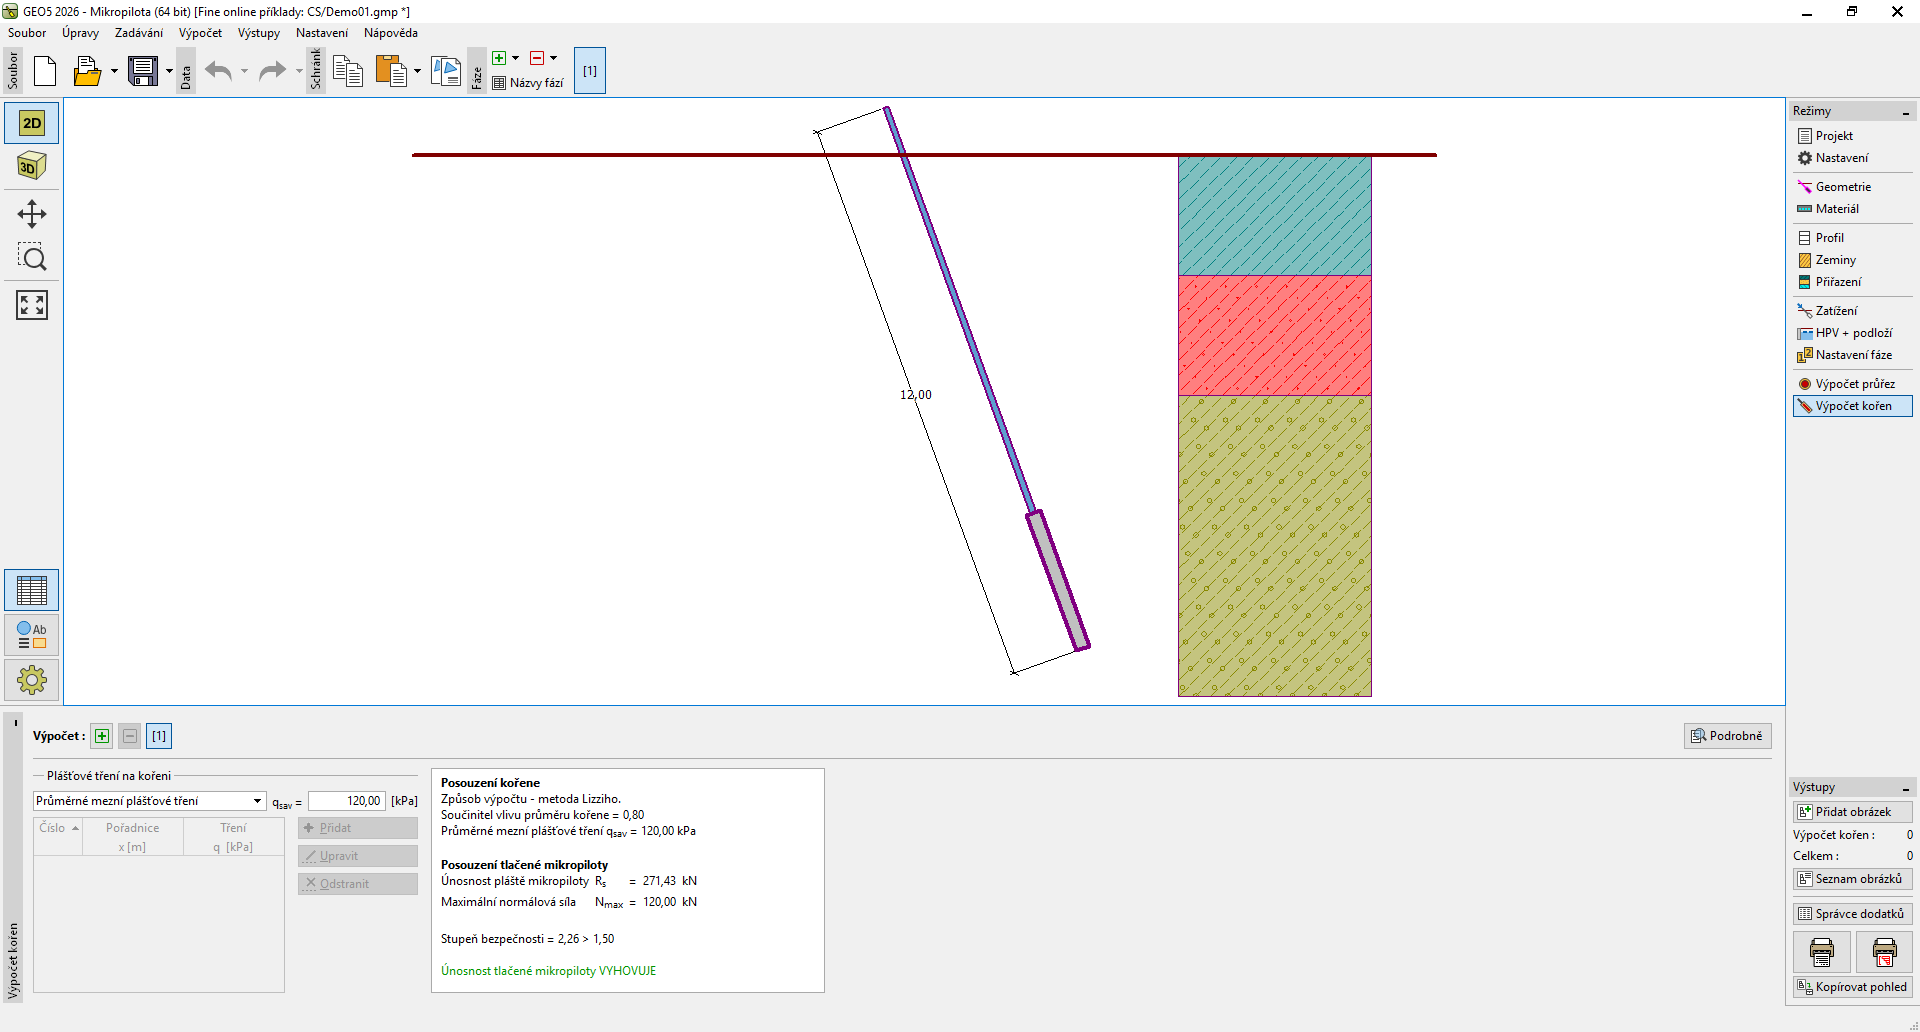The width and height of the screenshot is (1920, 1032).
Task: Click the Přidat obrázek button
Action: point(1852,812)
